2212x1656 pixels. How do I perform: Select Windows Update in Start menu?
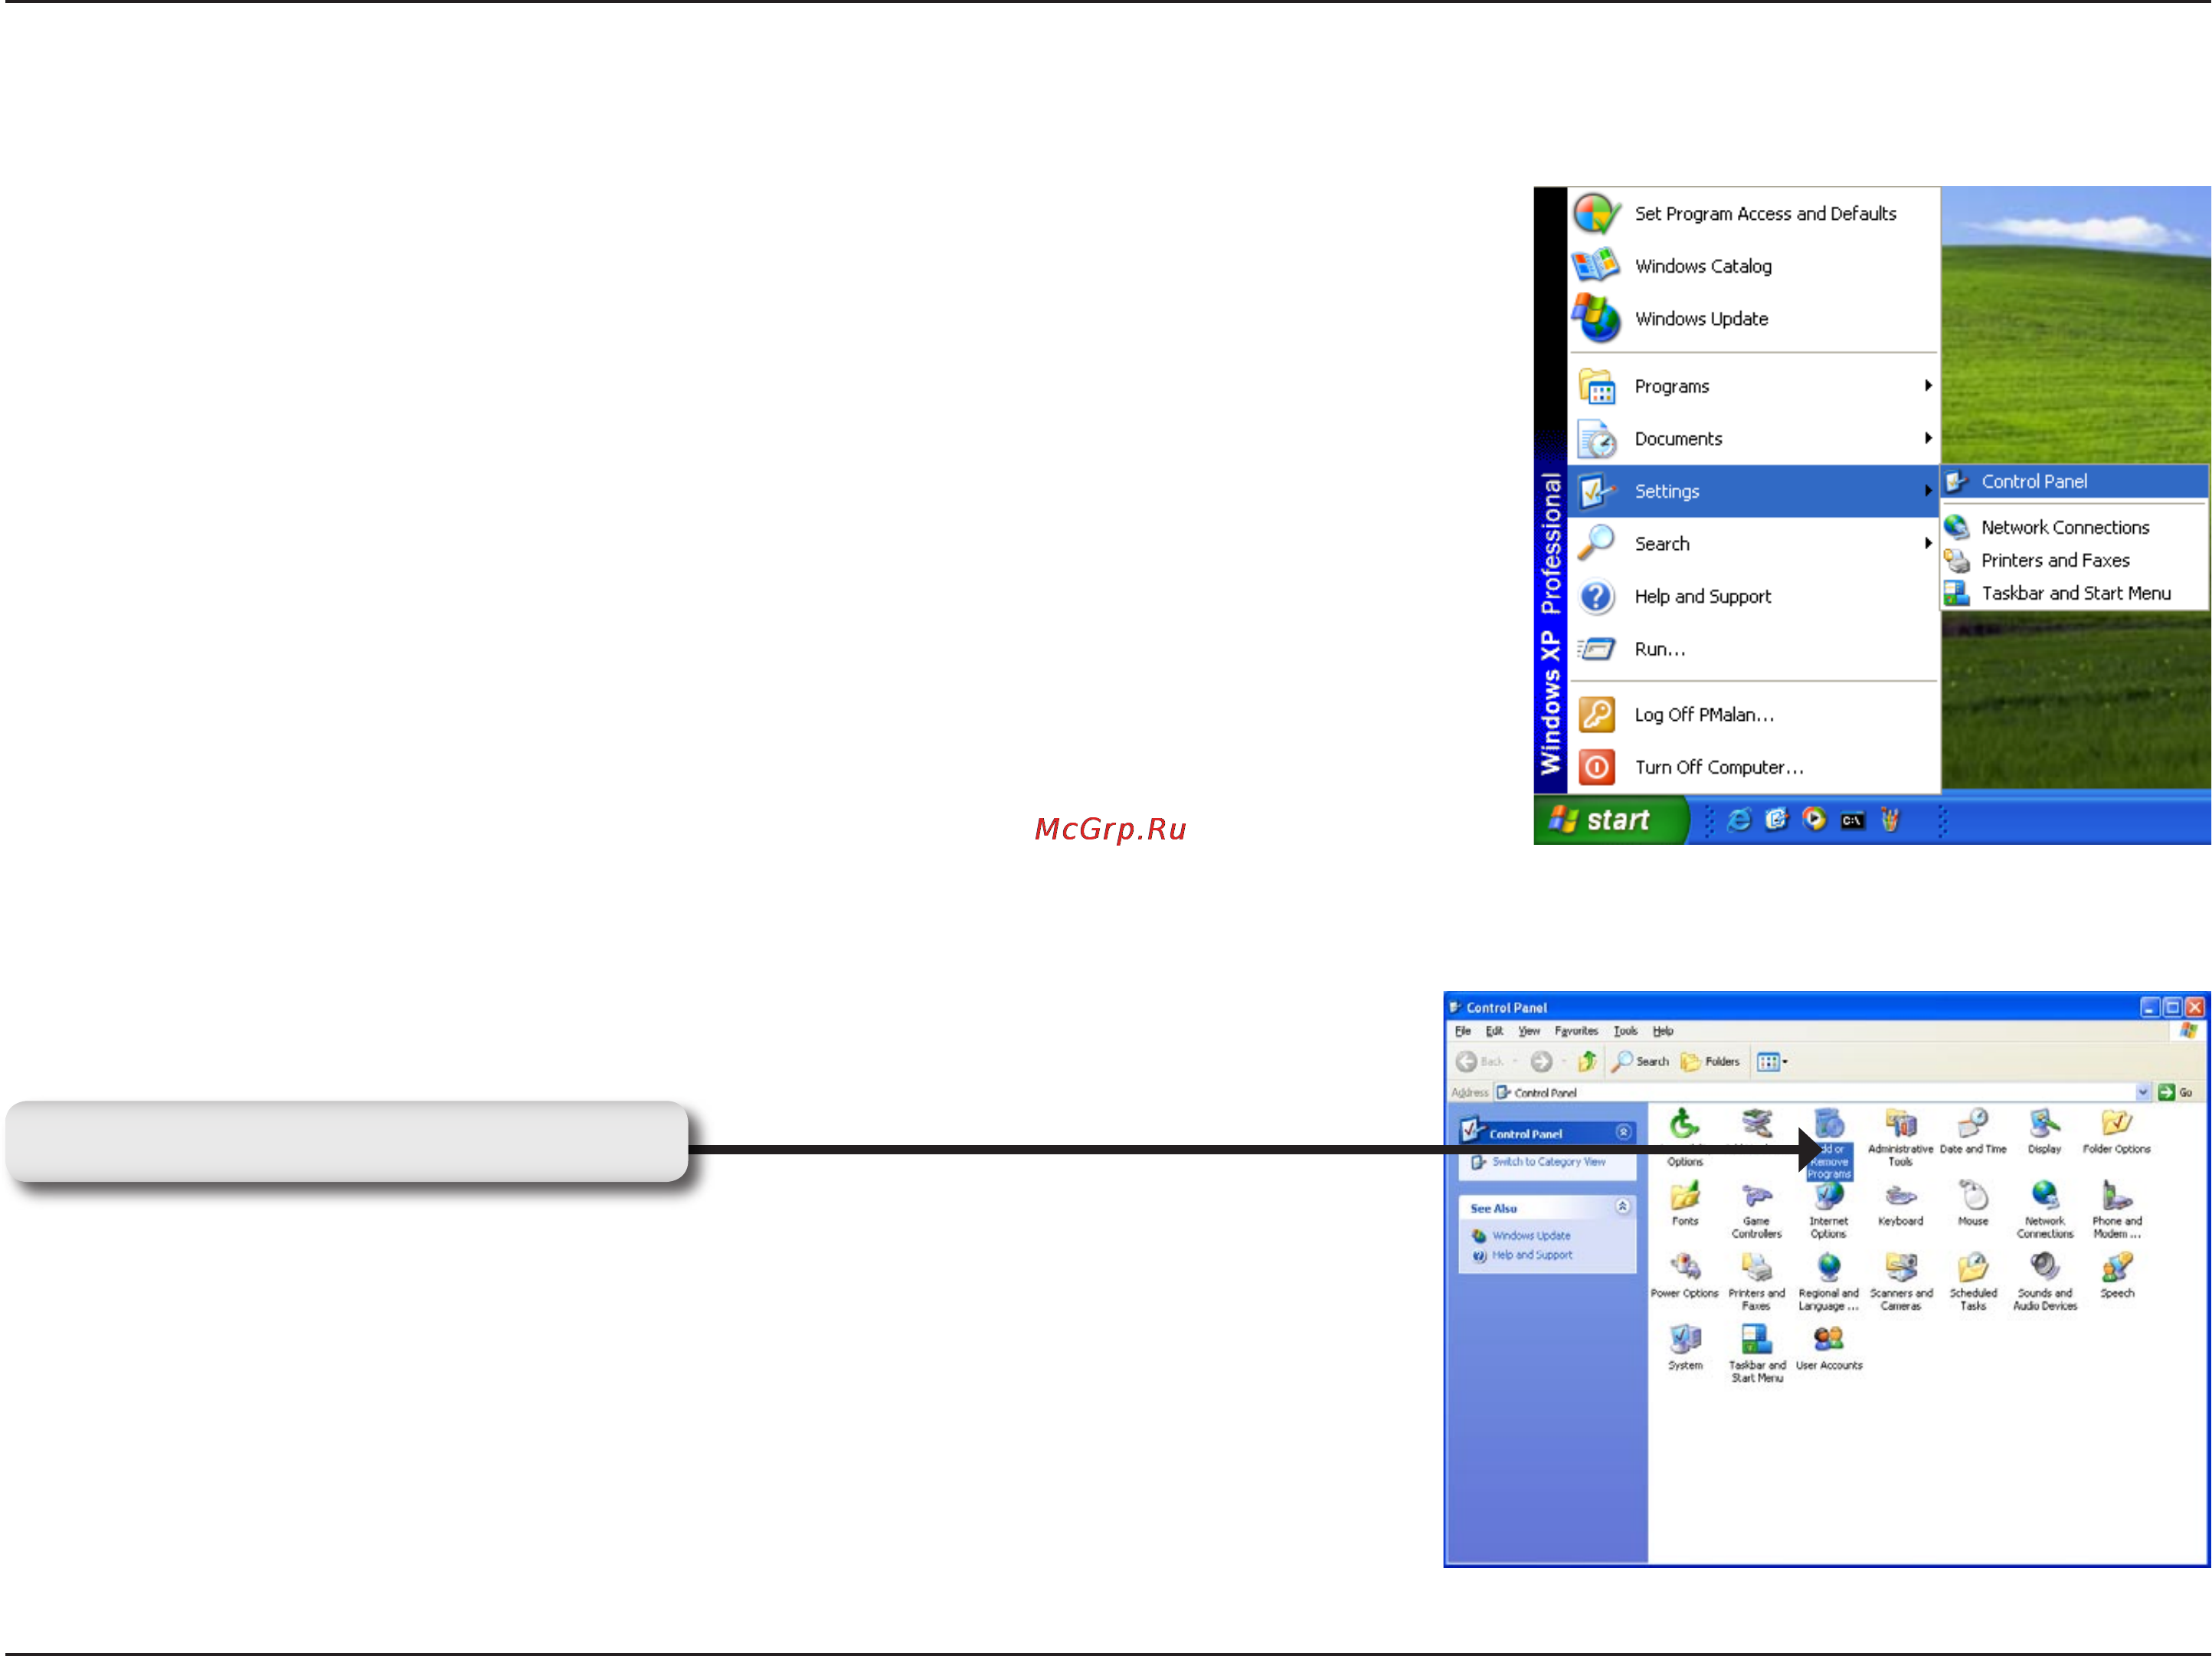click(1754, 318)
